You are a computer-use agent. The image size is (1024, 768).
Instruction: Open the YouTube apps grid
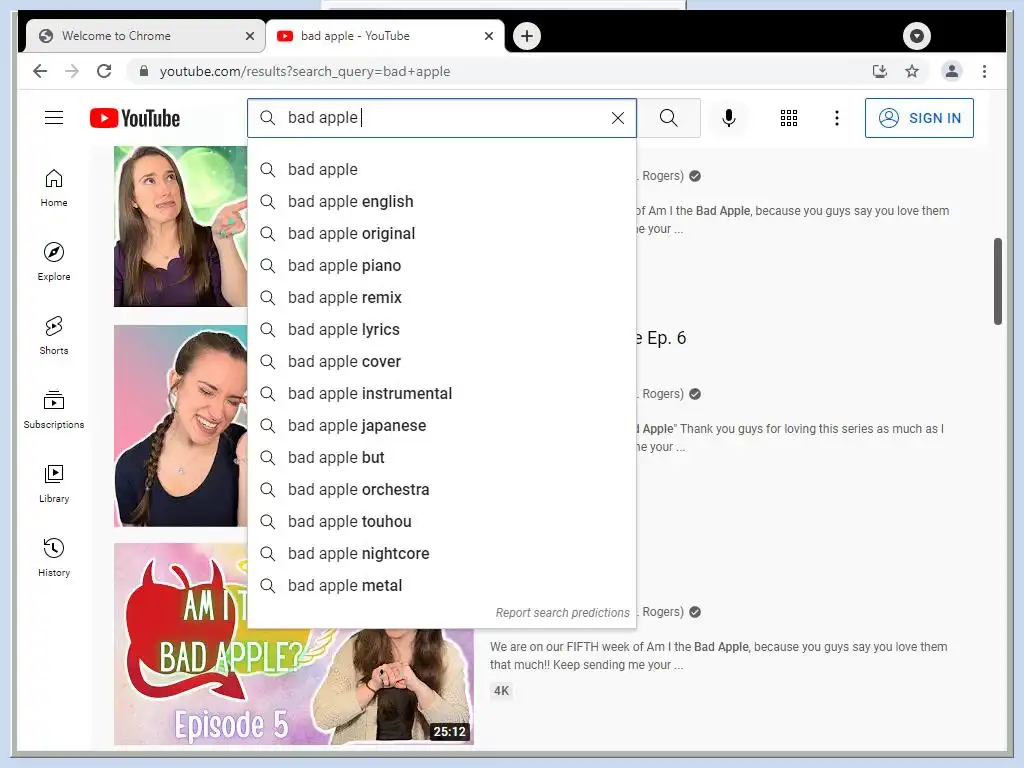click(x=788, y=118)
